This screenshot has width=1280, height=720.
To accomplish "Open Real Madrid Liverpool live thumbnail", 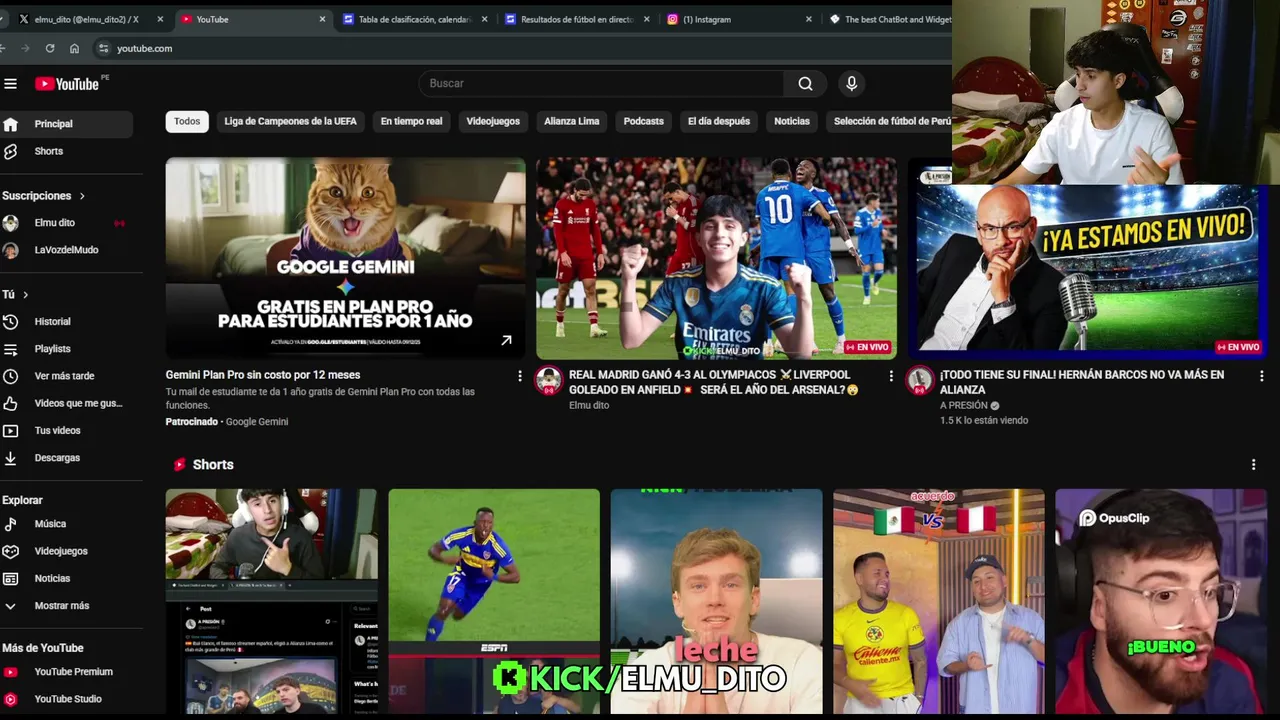I will click(716, 258).
